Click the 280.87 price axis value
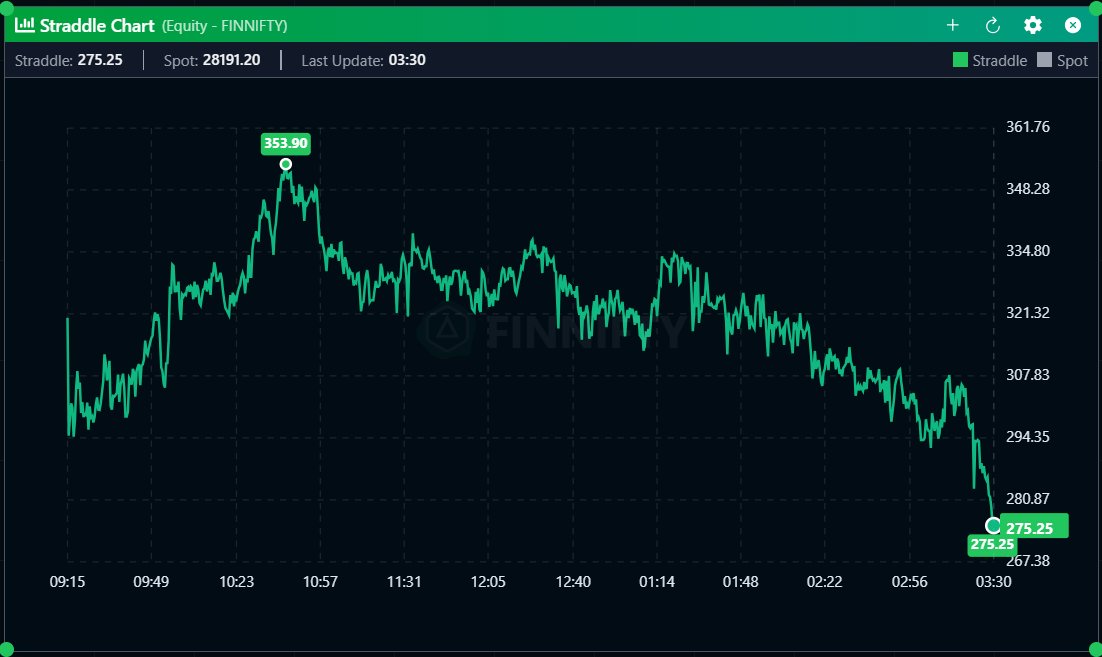The height and width of the screenshot is (657, 1102). 1028,499
